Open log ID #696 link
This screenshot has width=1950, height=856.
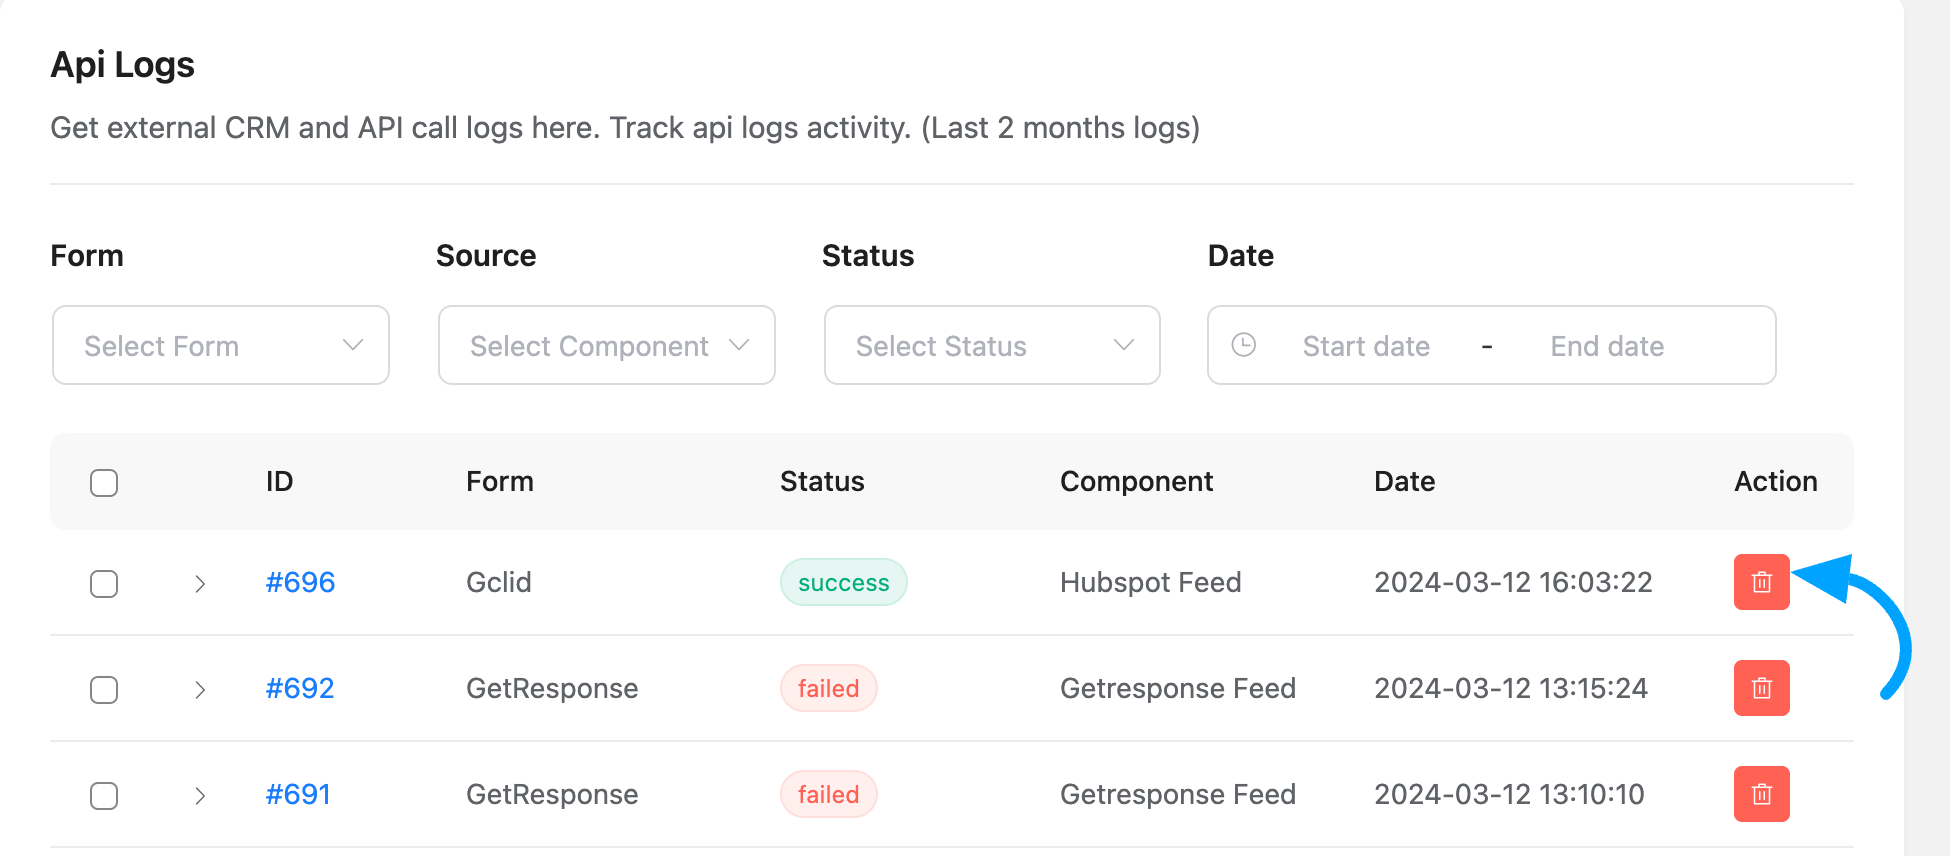coord(300,582)
